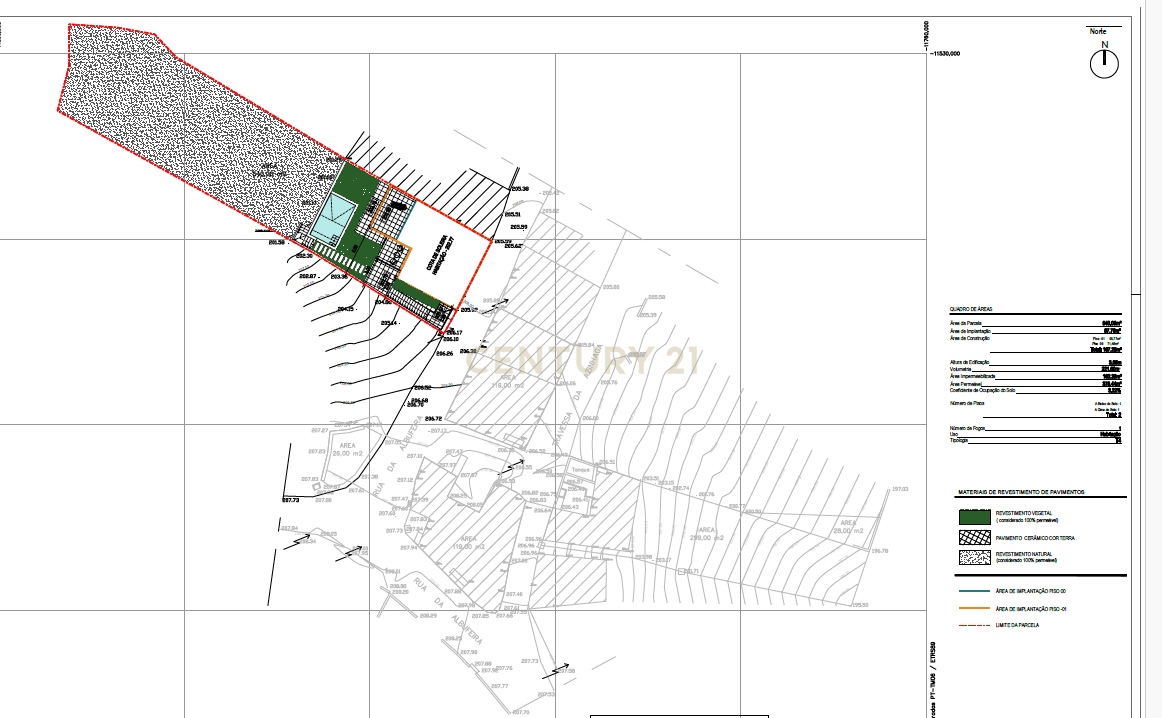
Task: Select "Área de Construção" in the areas table
Action: [969, 338]
